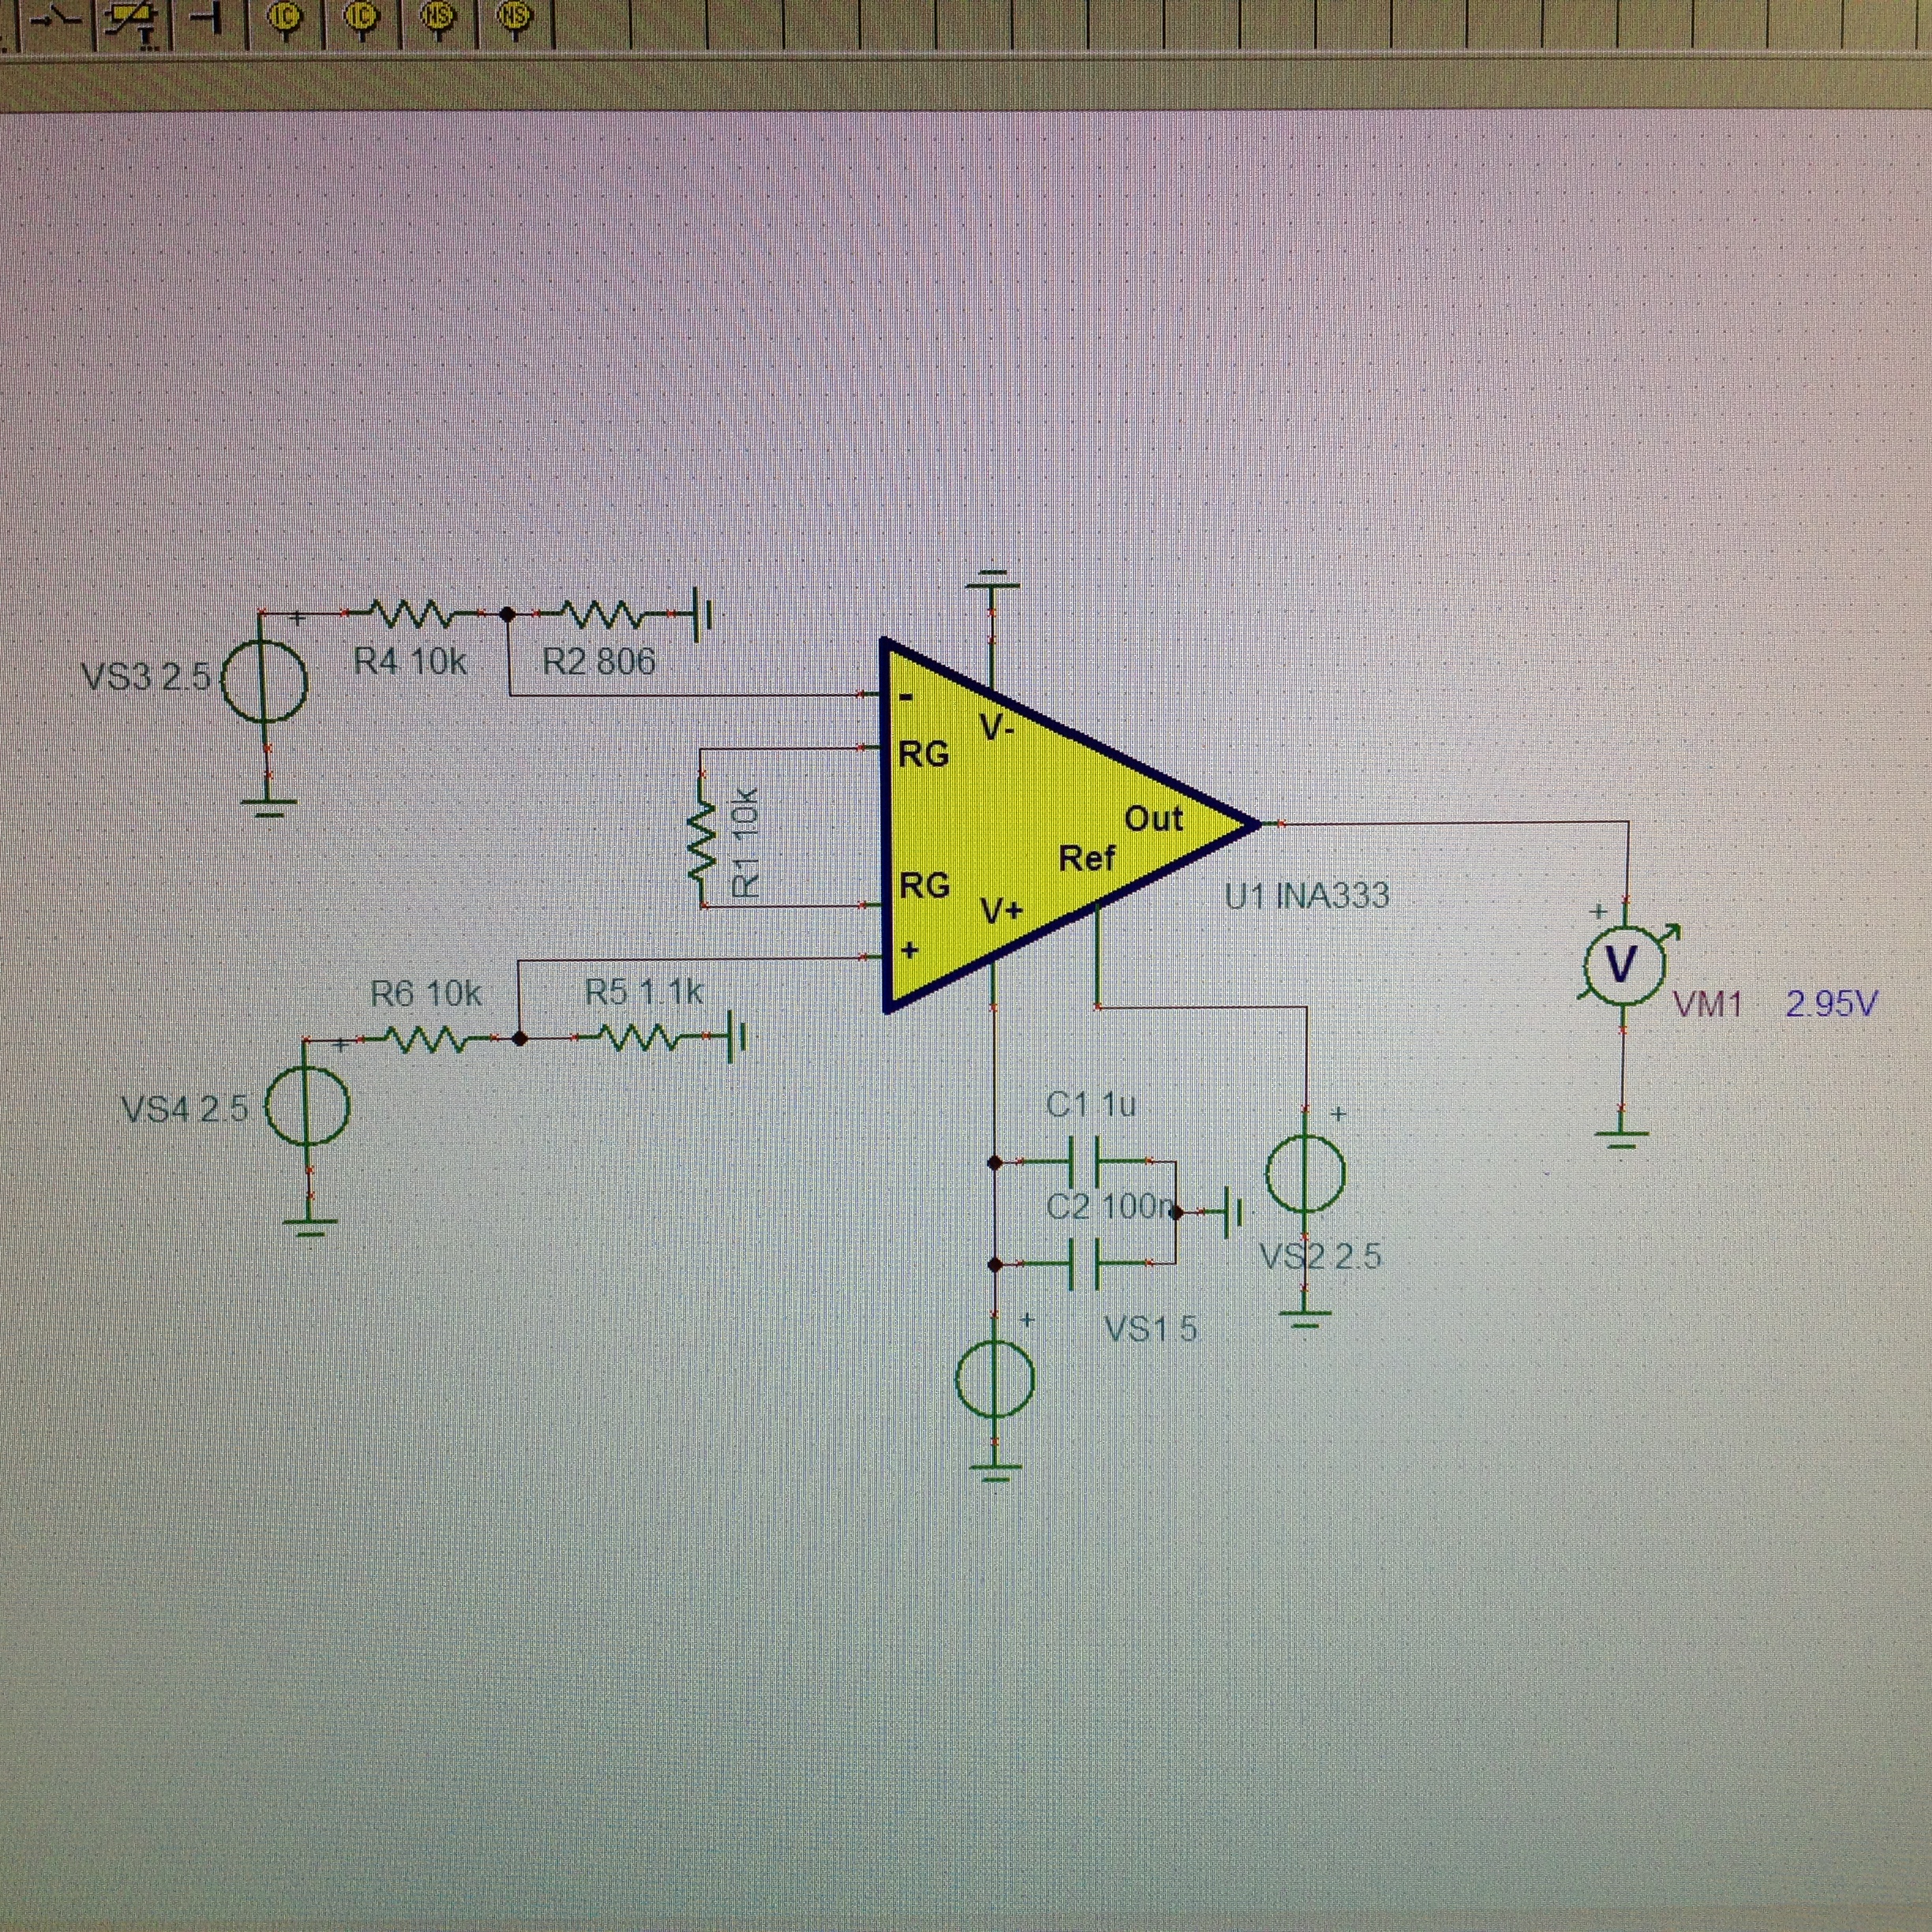This screenshot has width=1932, height=1932.
Task: Click the first IC marker toolbar icon
Action: 286,19
